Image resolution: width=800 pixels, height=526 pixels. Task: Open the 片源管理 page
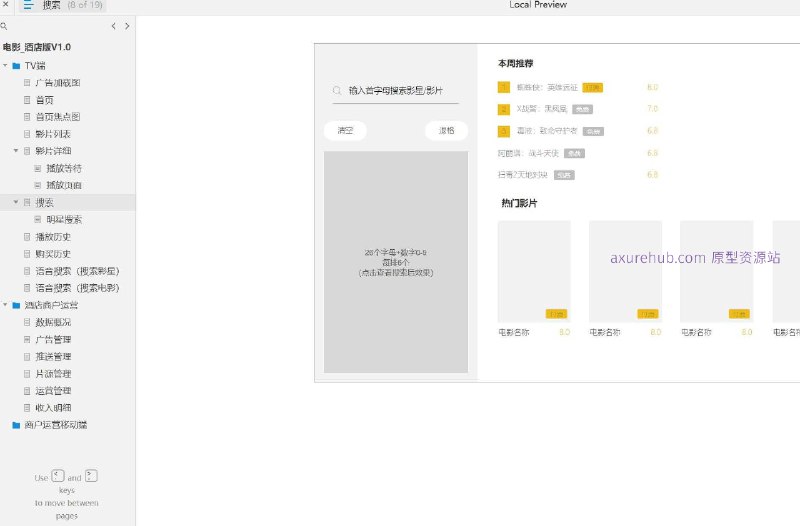point(53,374)
